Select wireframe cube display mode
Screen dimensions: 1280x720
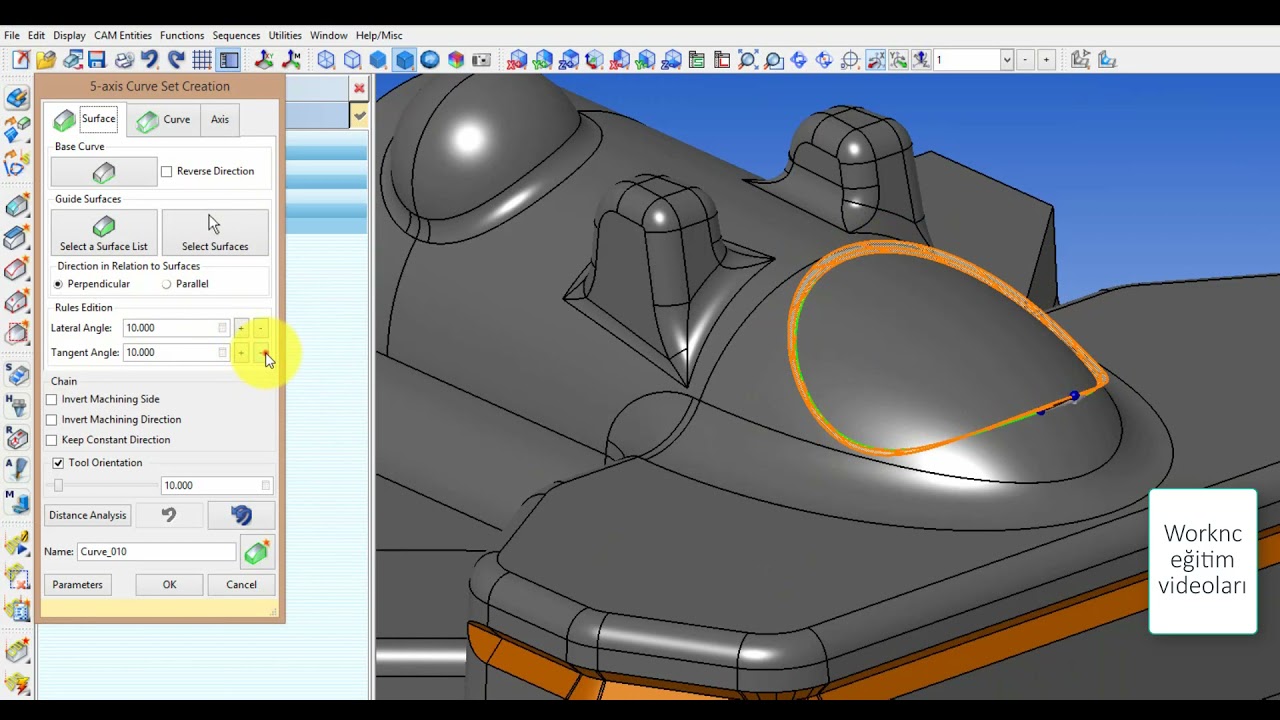click(326, 60)
